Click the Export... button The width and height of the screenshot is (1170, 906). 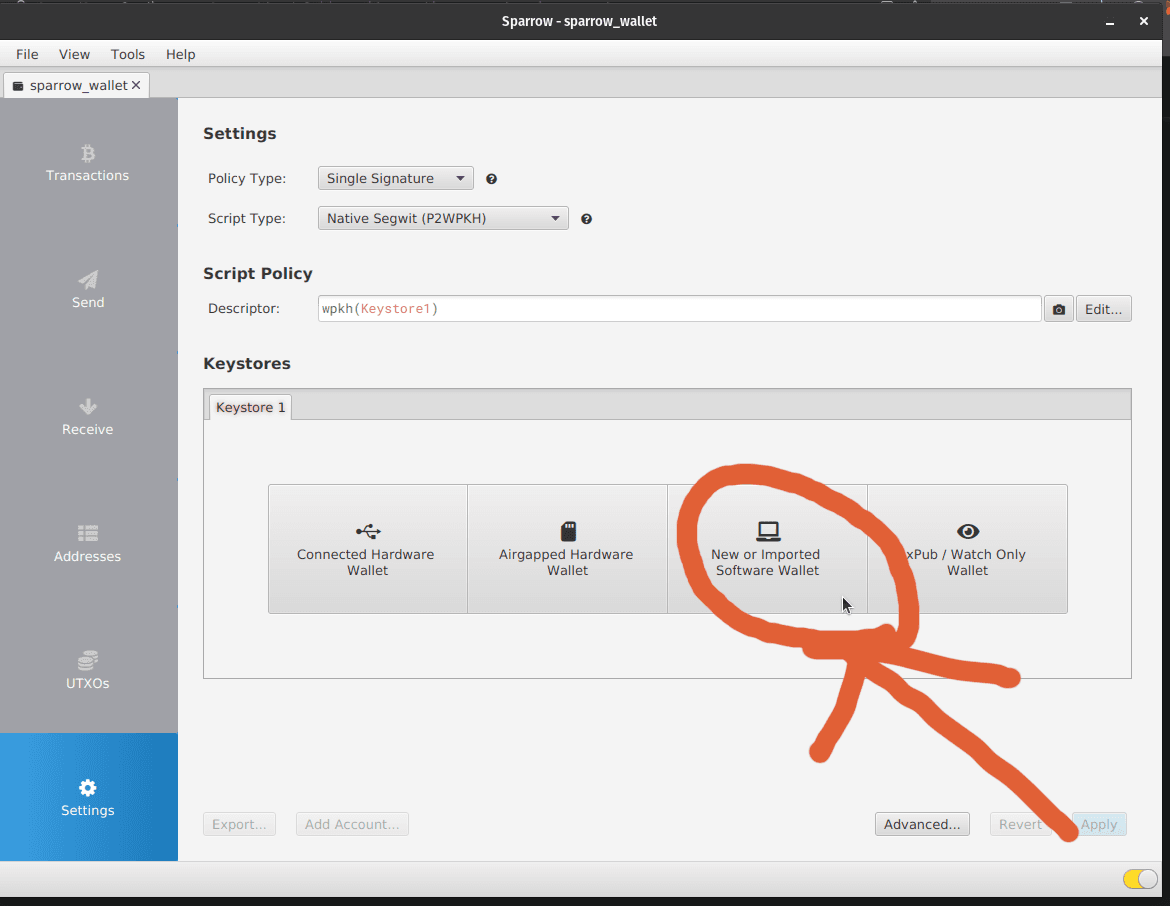[240, 824]
